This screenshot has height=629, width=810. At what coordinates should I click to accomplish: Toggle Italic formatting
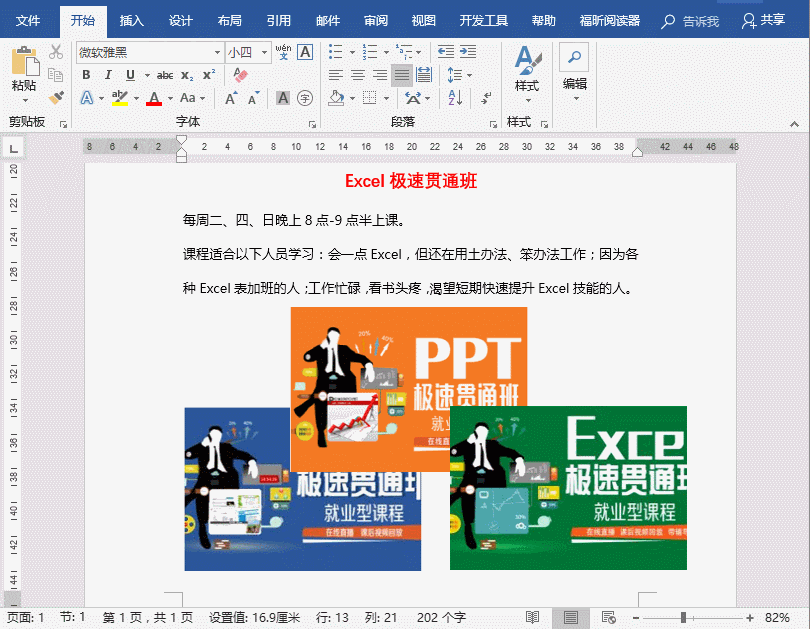pos(108,75)
